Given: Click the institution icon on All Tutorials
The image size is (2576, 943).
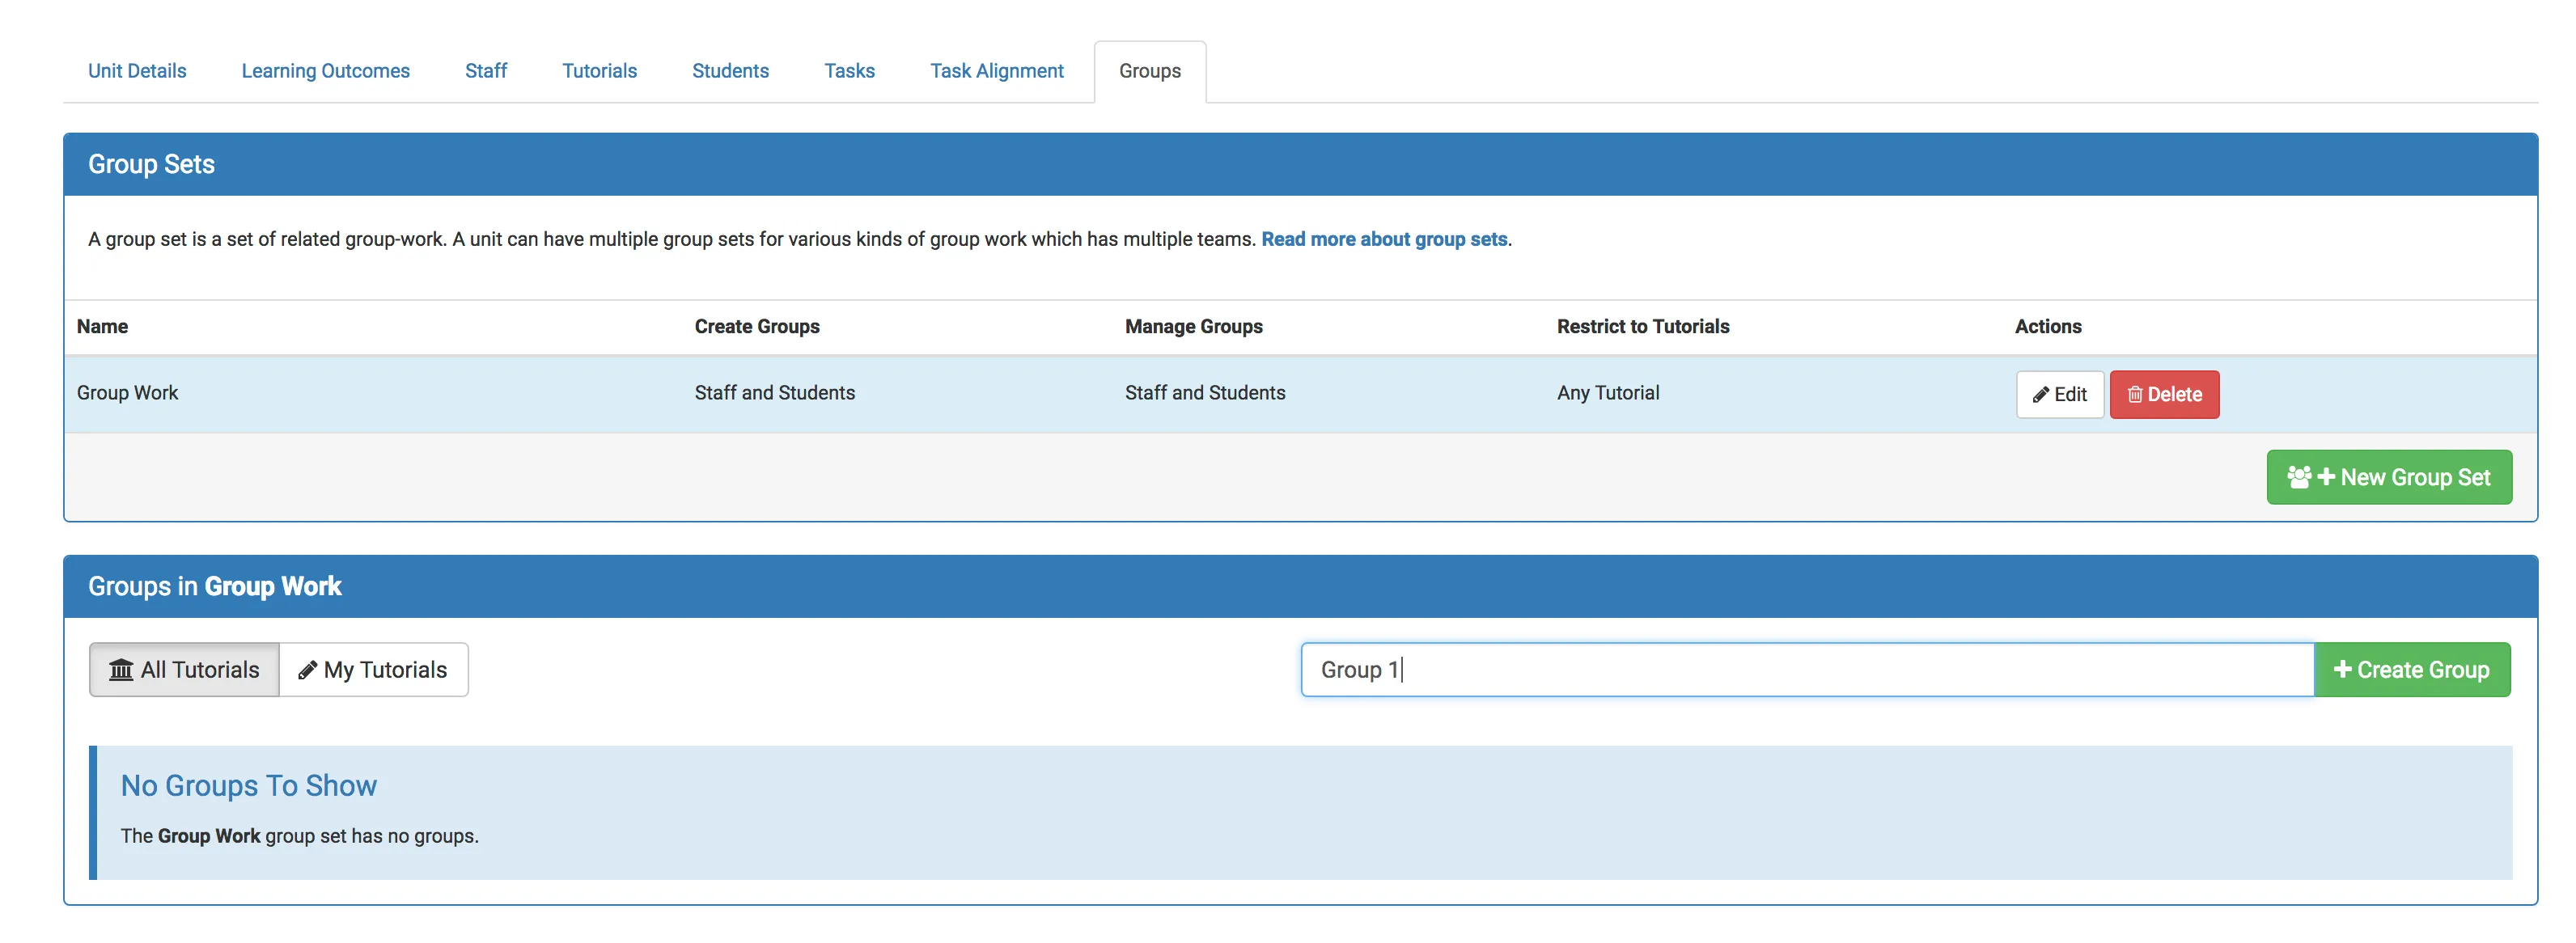Looking at the screenshot, I should (121, 670).
